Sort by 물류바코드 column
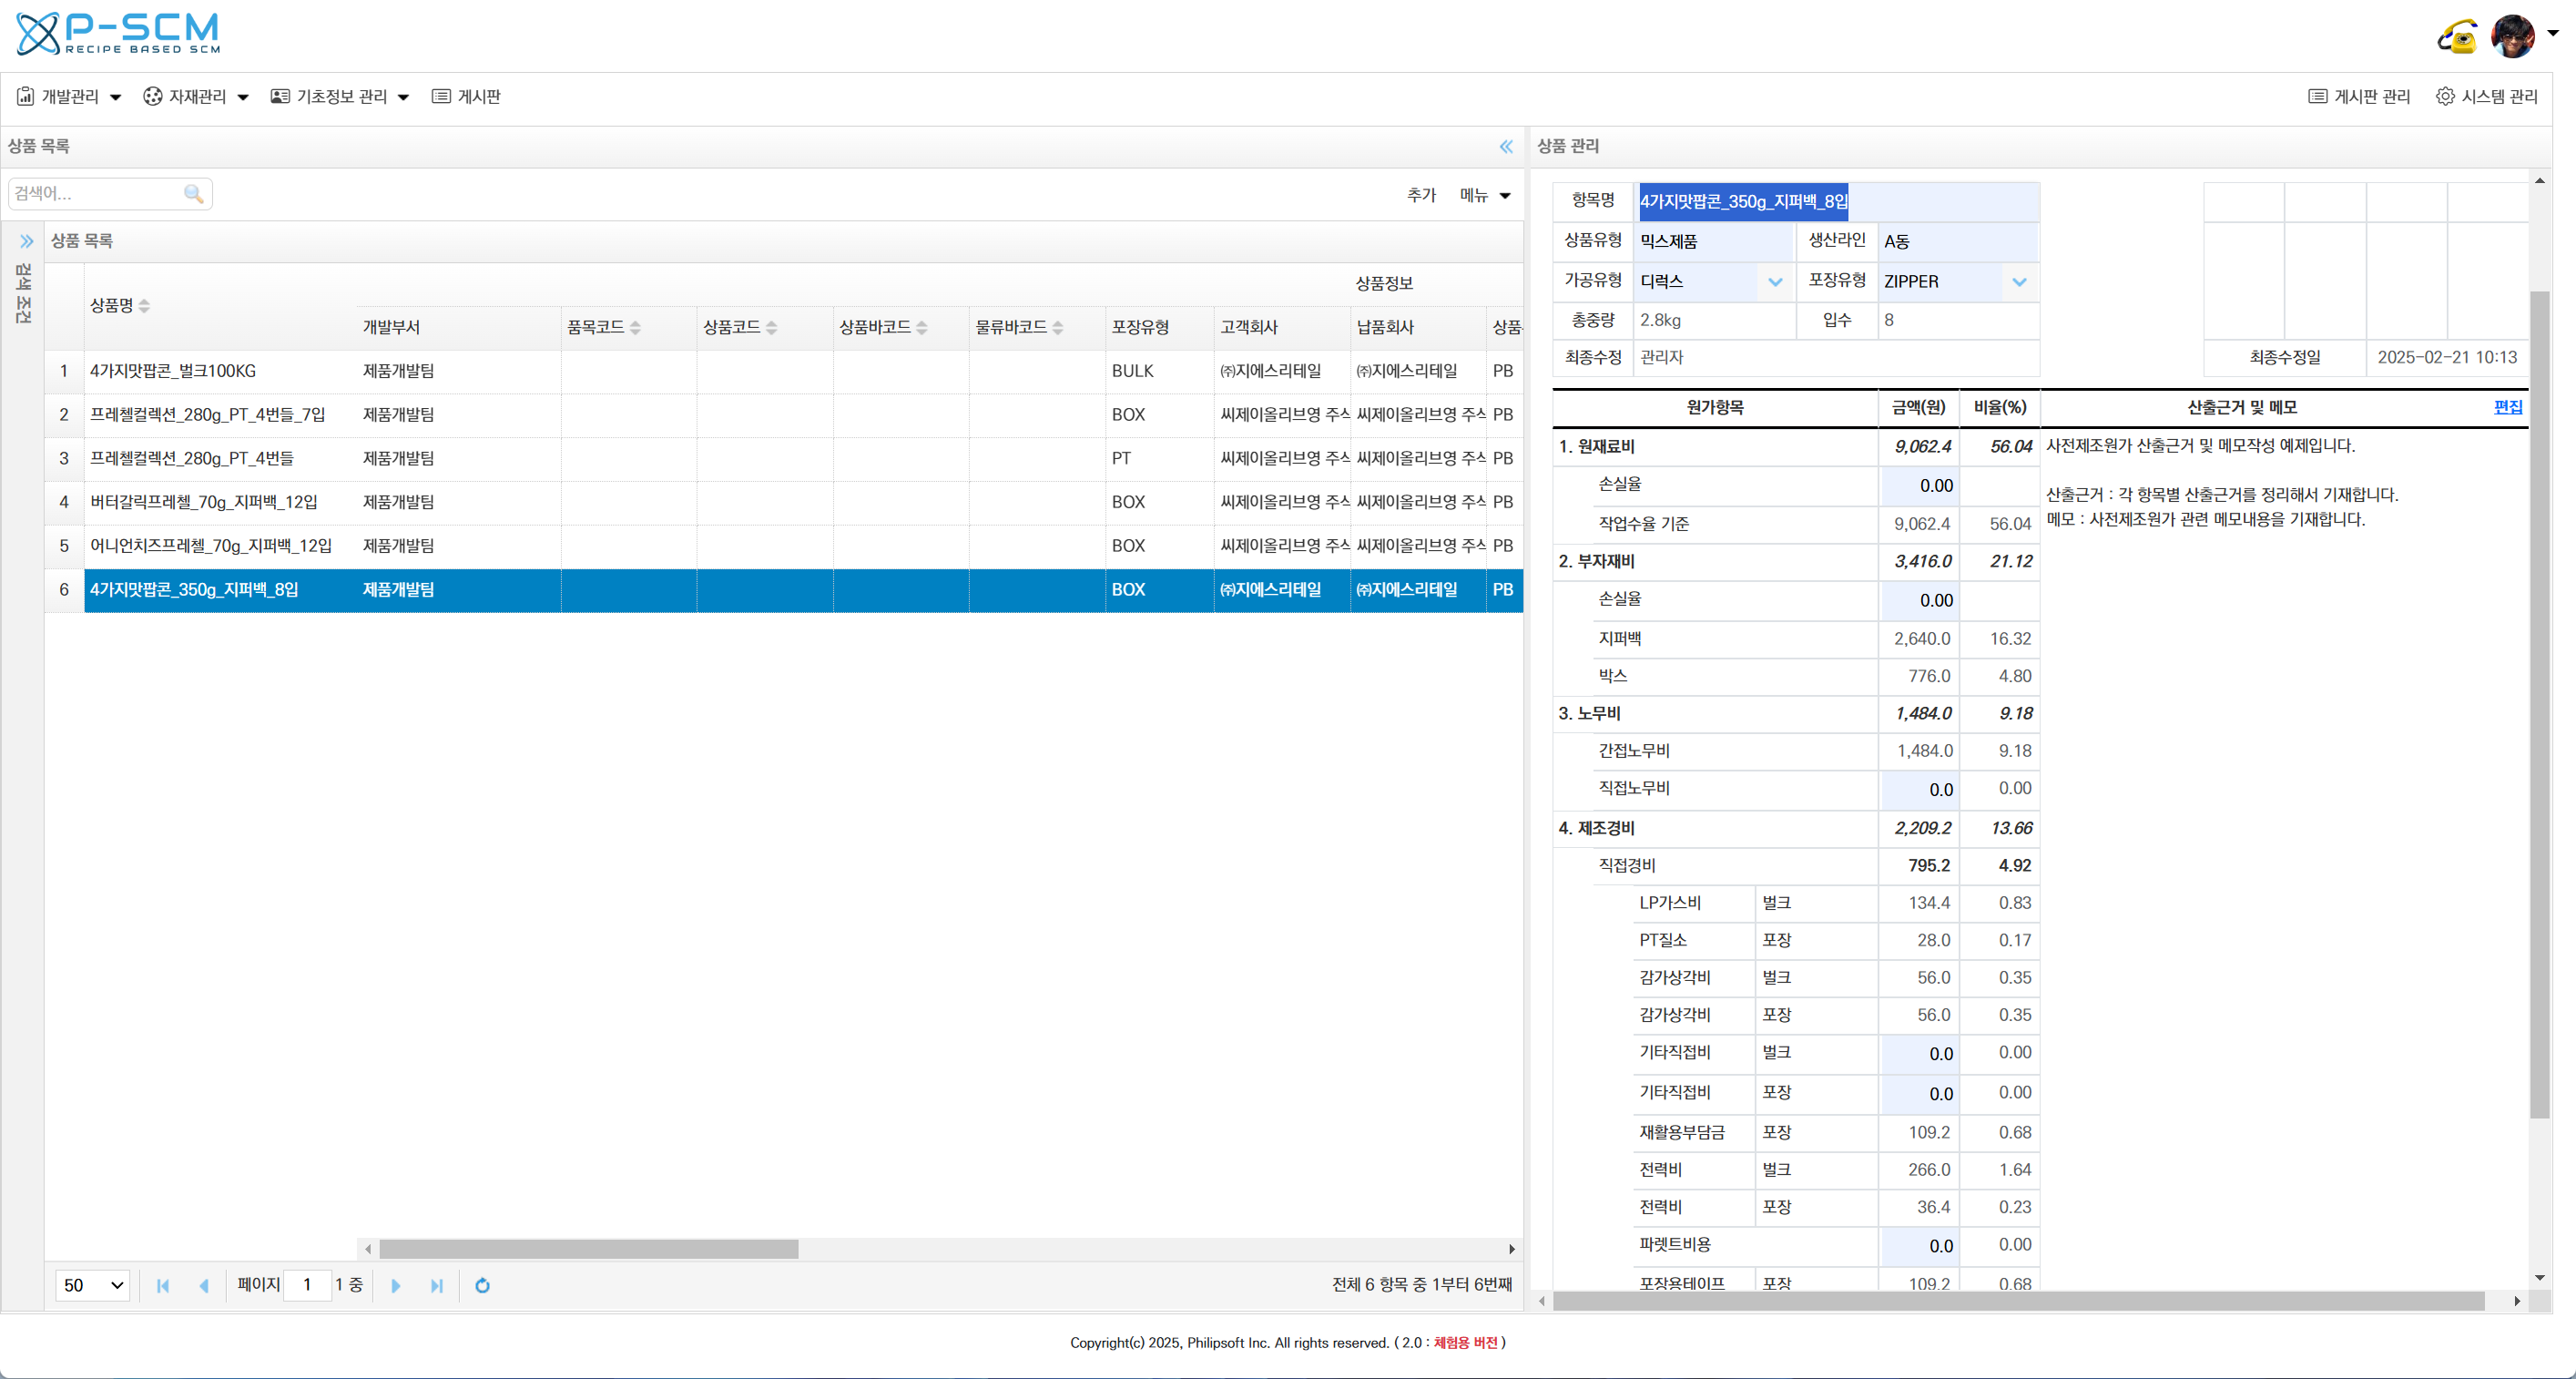 pyautogui.click(x=1019, y=328)
